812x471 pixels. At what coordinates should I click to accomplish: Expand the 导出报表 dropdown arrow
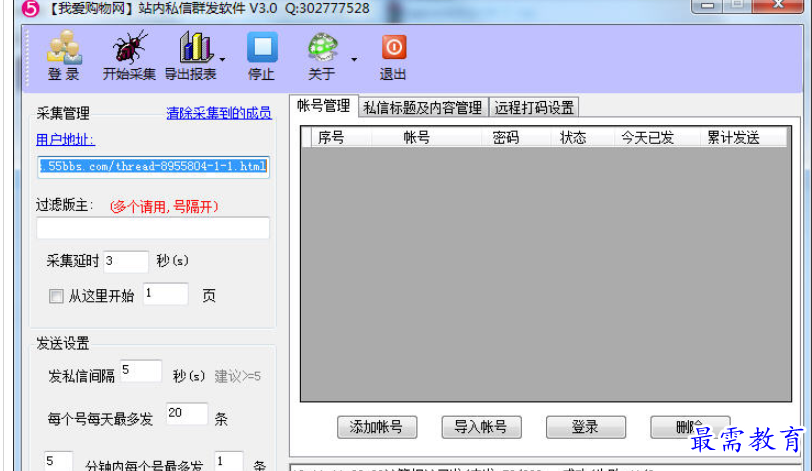pos(223,59)
